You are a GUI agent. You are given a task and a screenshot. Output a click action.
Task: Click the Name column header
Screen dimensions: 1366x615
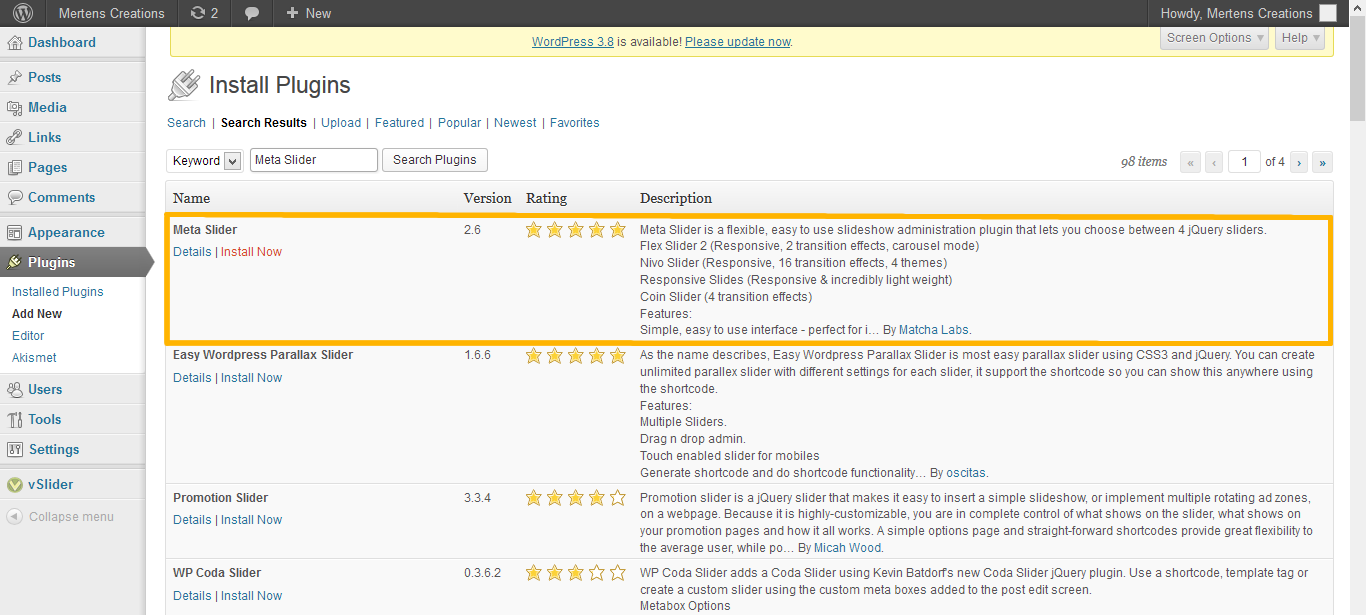(x=191, y=198)
